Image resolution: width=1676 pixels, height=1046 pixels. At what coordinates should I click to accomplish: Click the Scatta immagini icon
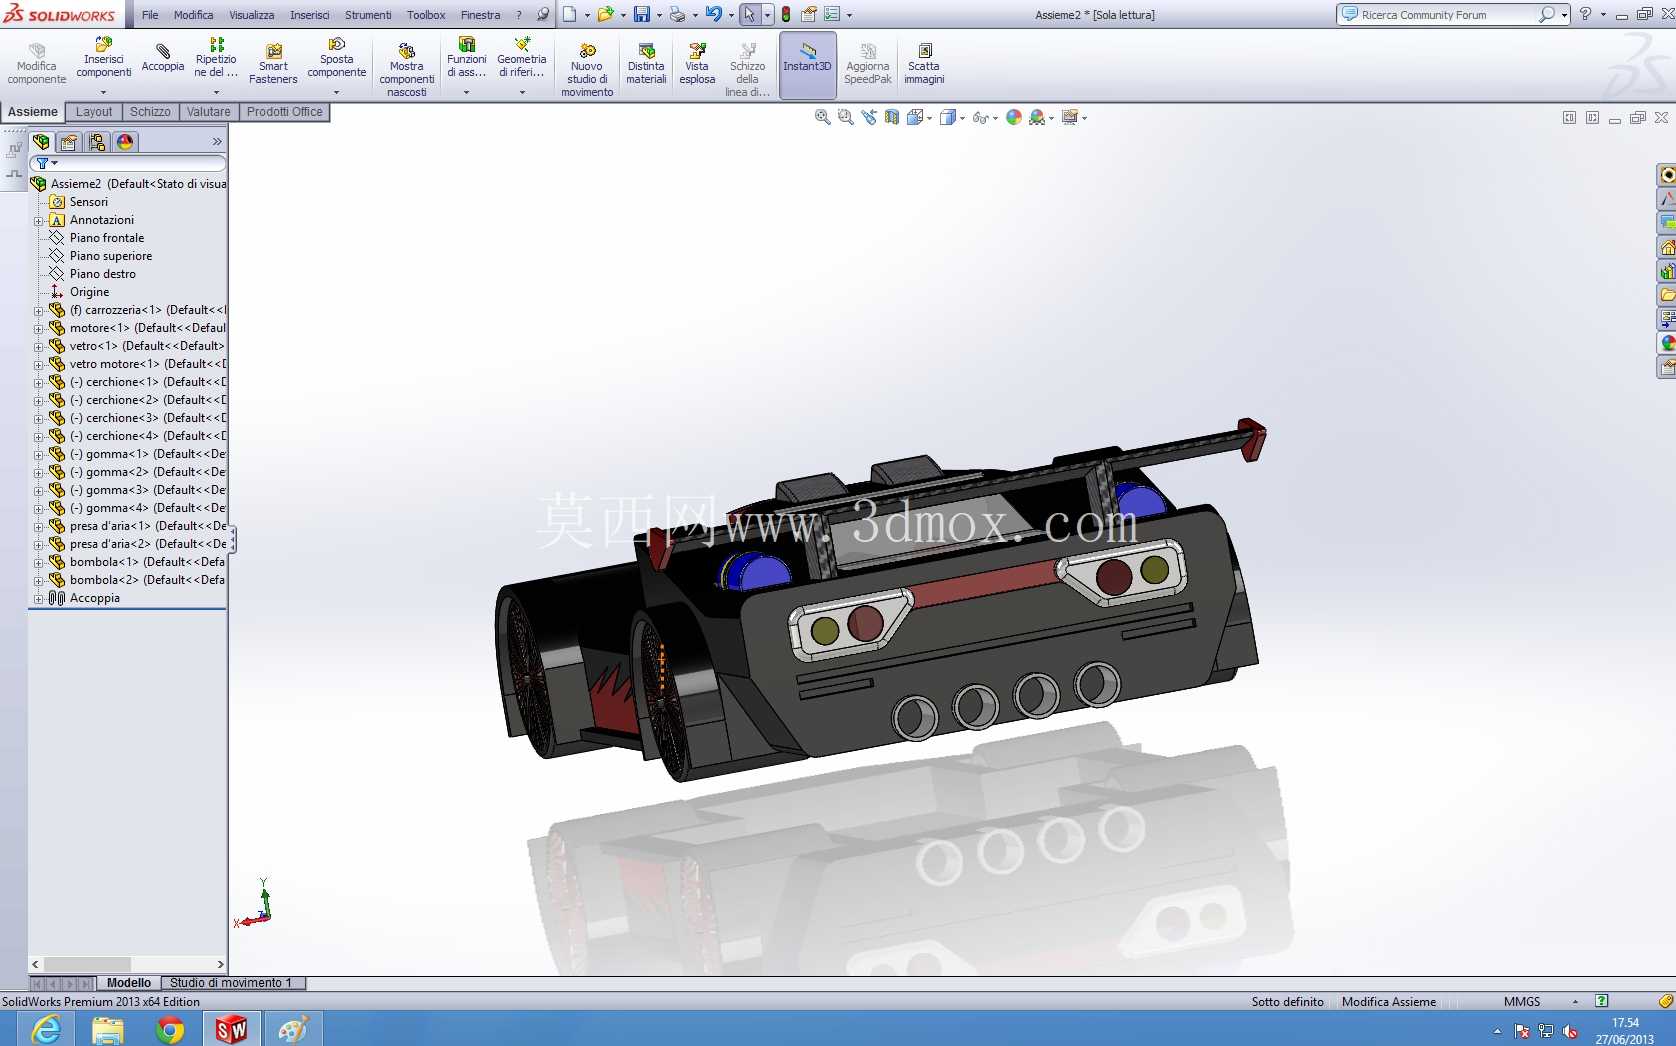coord(924,64)
